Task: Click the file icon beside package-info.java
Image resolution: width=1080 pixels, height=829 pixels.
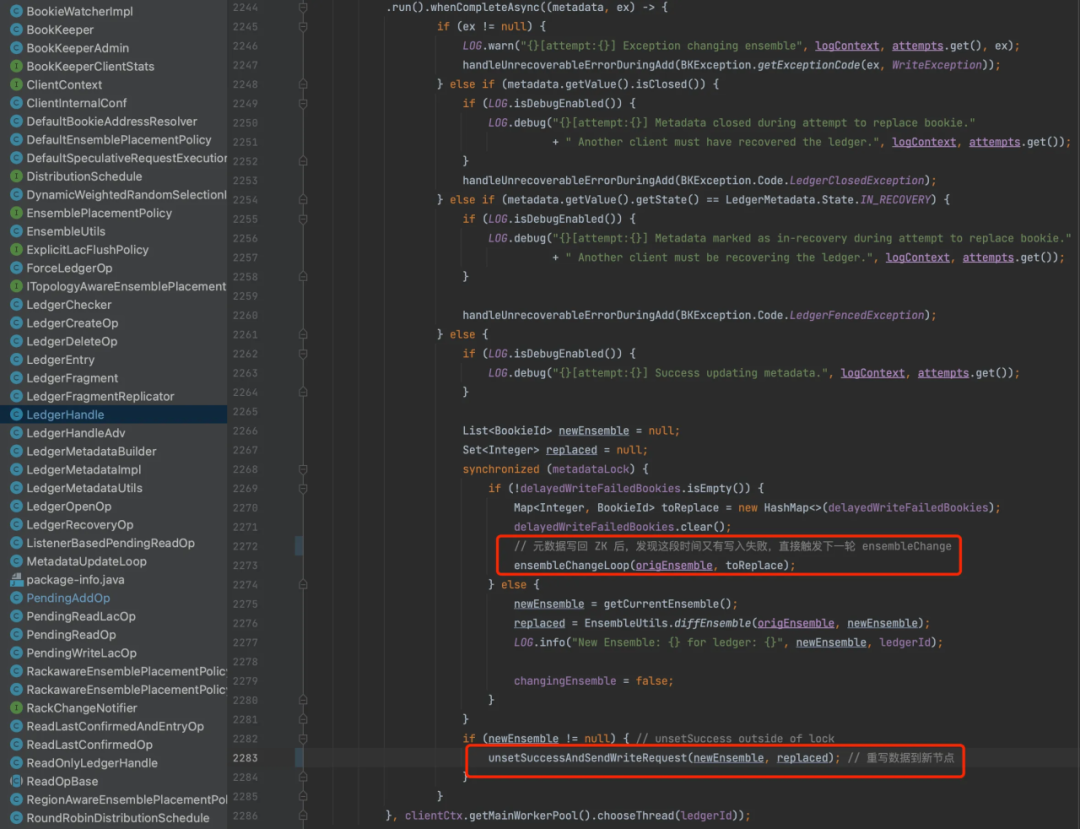Action: coord(17,580)
